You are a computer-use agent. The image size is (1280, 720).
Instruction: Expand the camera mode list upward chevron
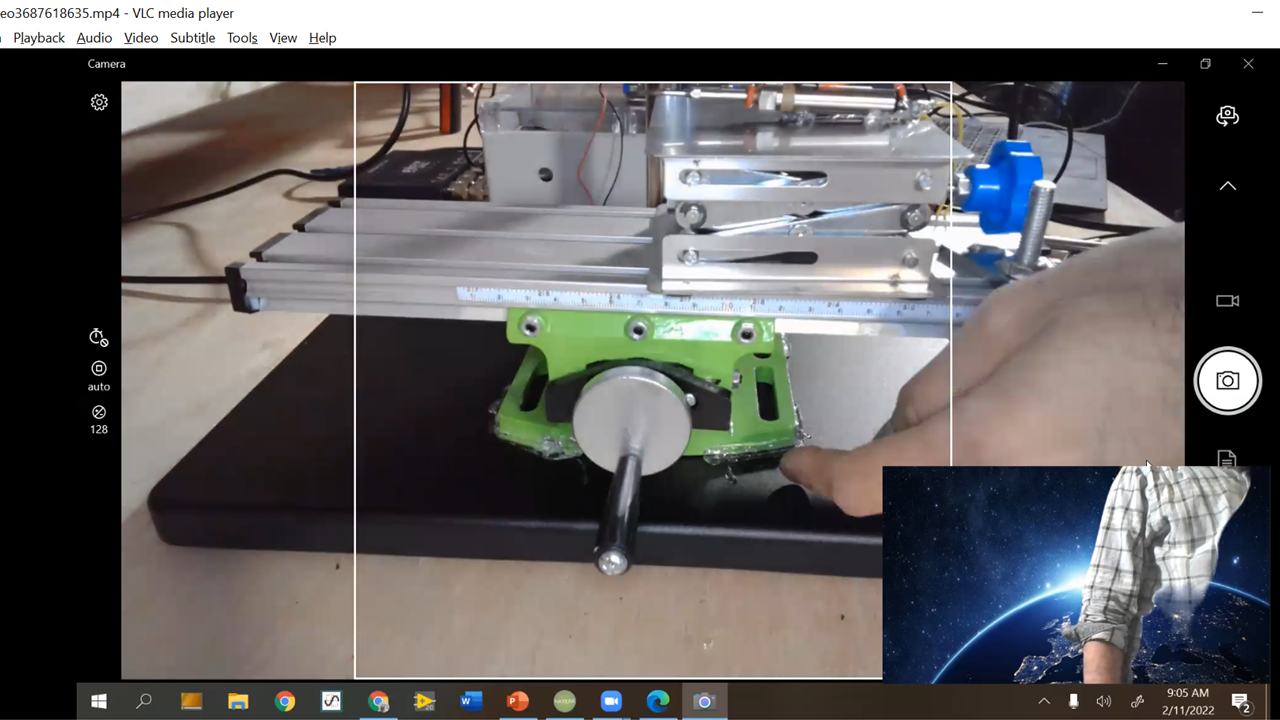1227,186
